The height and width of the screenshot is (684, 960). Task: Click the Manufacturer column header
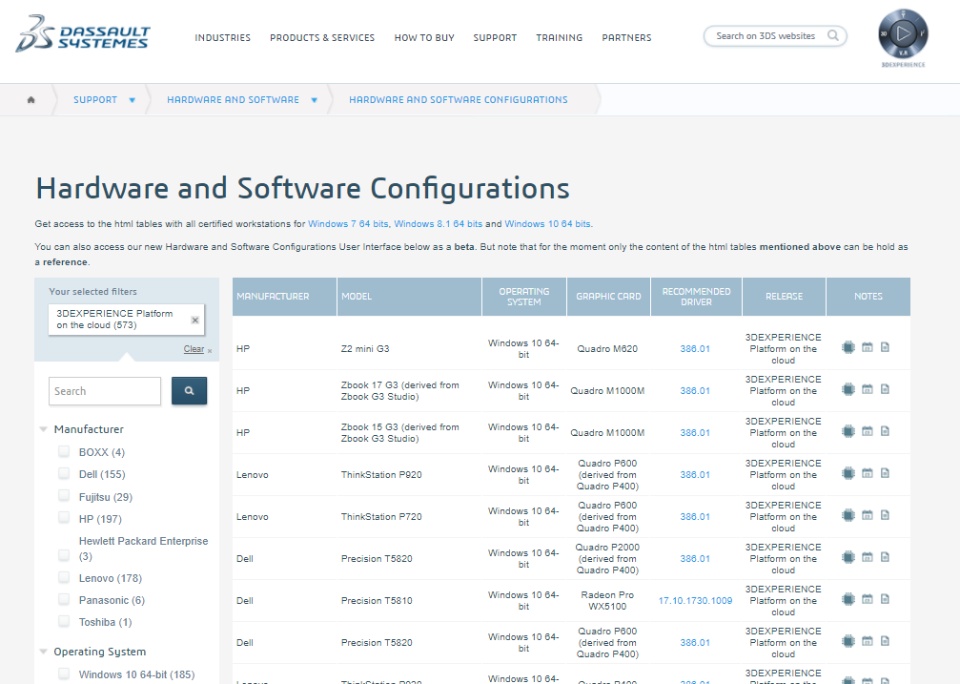coord(284,296)
